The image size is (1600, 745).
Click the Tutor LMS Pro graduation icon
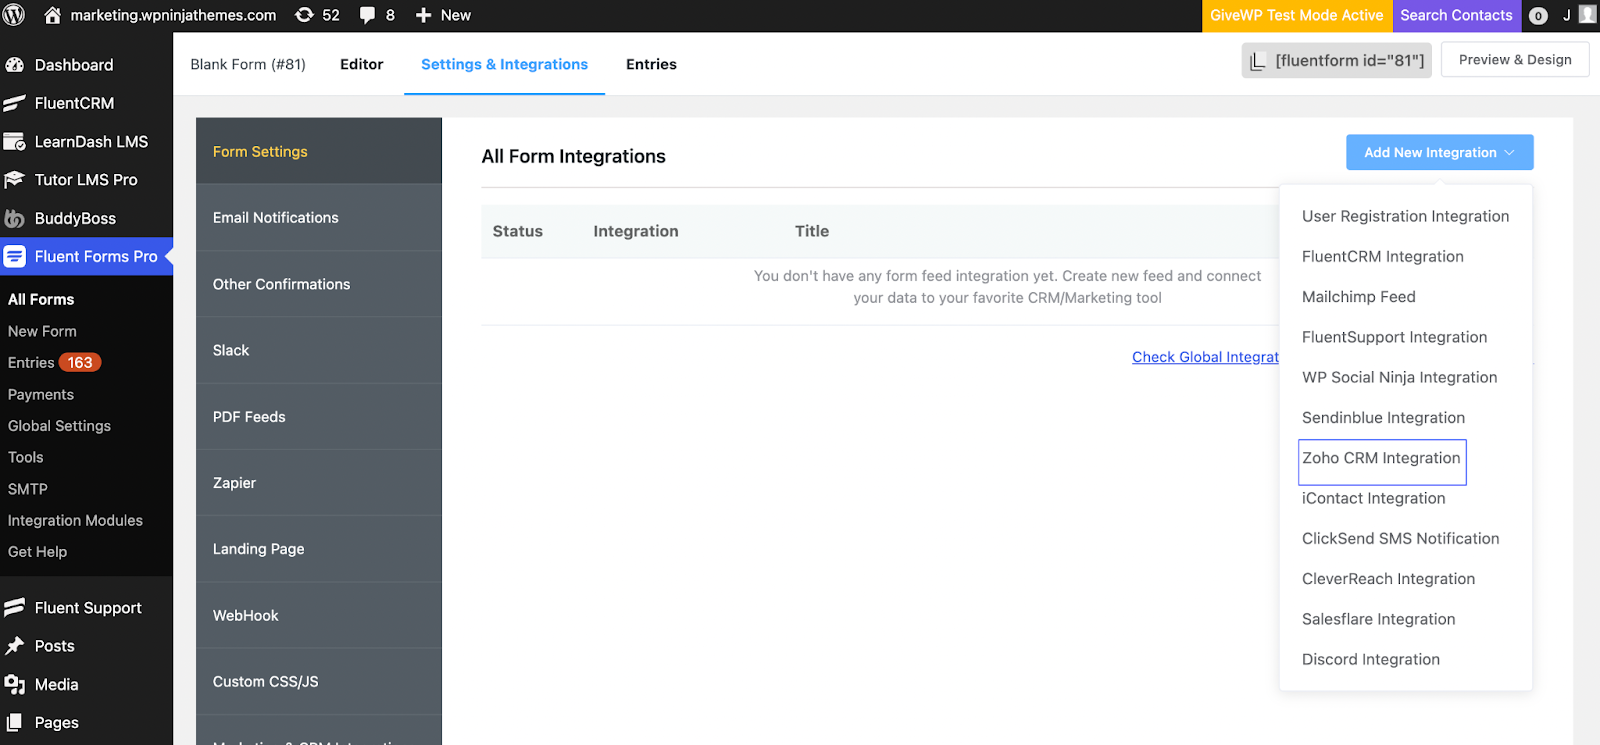[x=15, y=180]
